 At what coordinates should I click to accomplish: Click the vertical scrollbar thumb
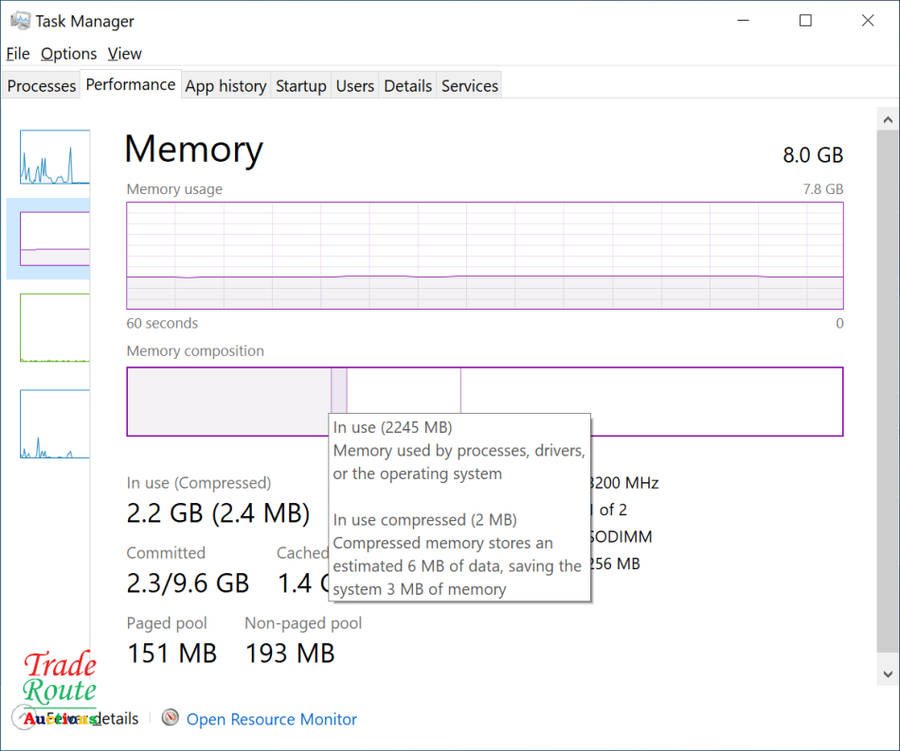(886, 390)
